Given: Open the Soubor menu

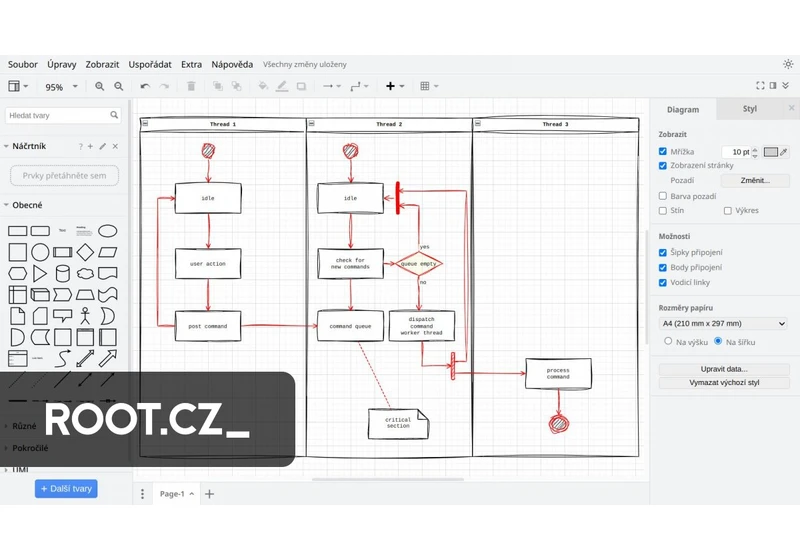Looking at the screenshot, I should click(x=22, y=64).
